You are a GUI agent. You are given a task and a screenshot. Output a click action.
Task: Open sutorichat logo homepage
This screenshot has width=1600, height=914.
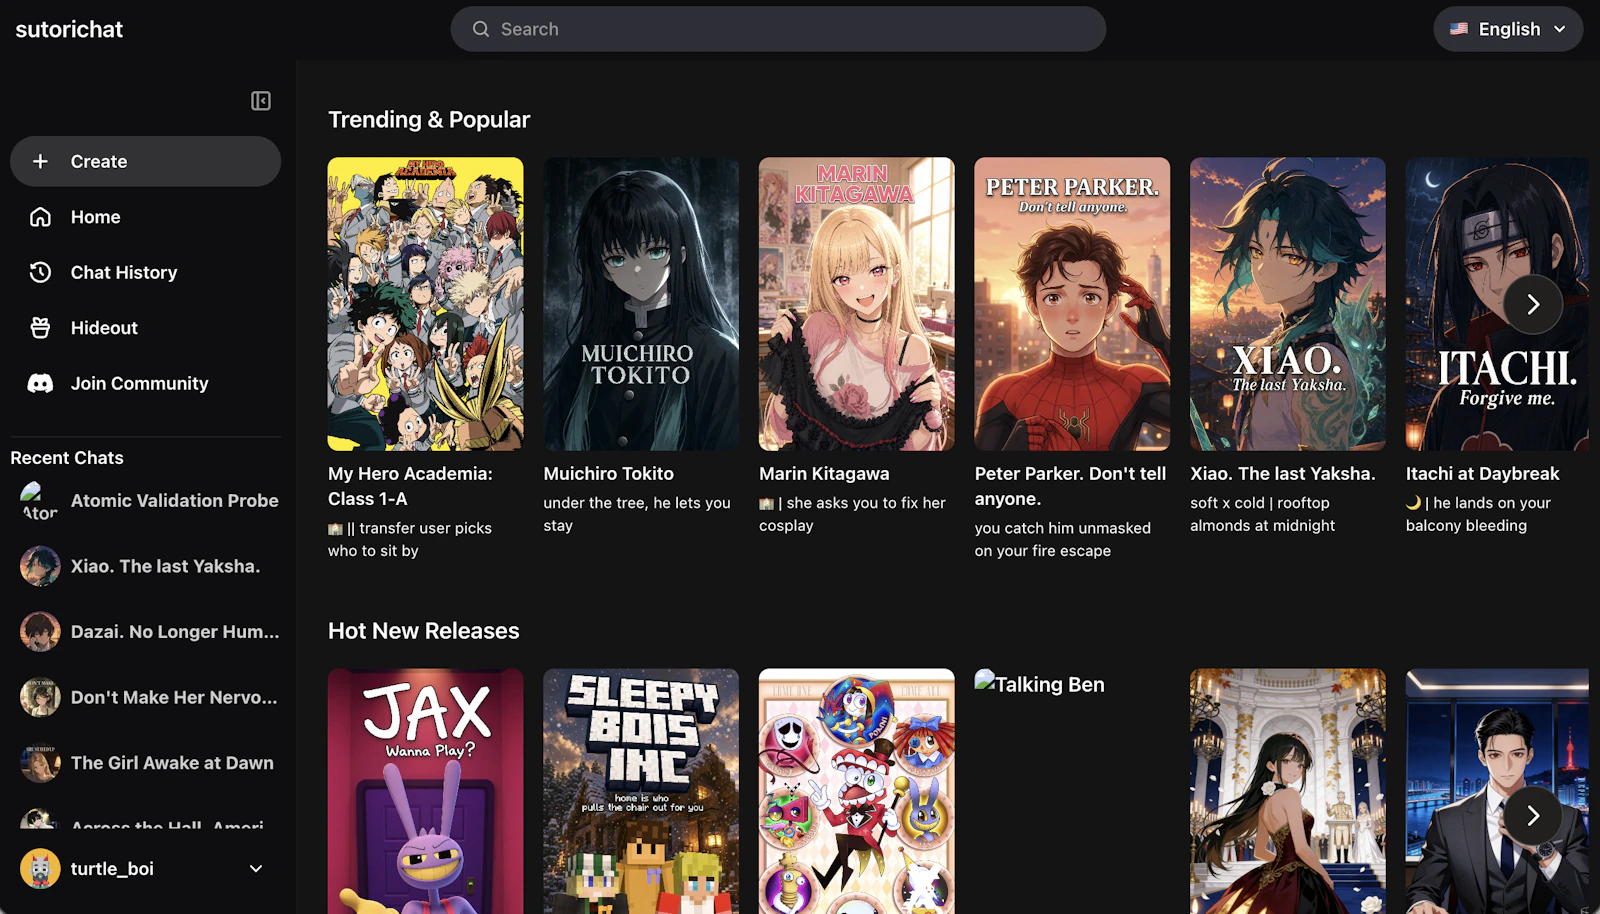tap(69, 29)
